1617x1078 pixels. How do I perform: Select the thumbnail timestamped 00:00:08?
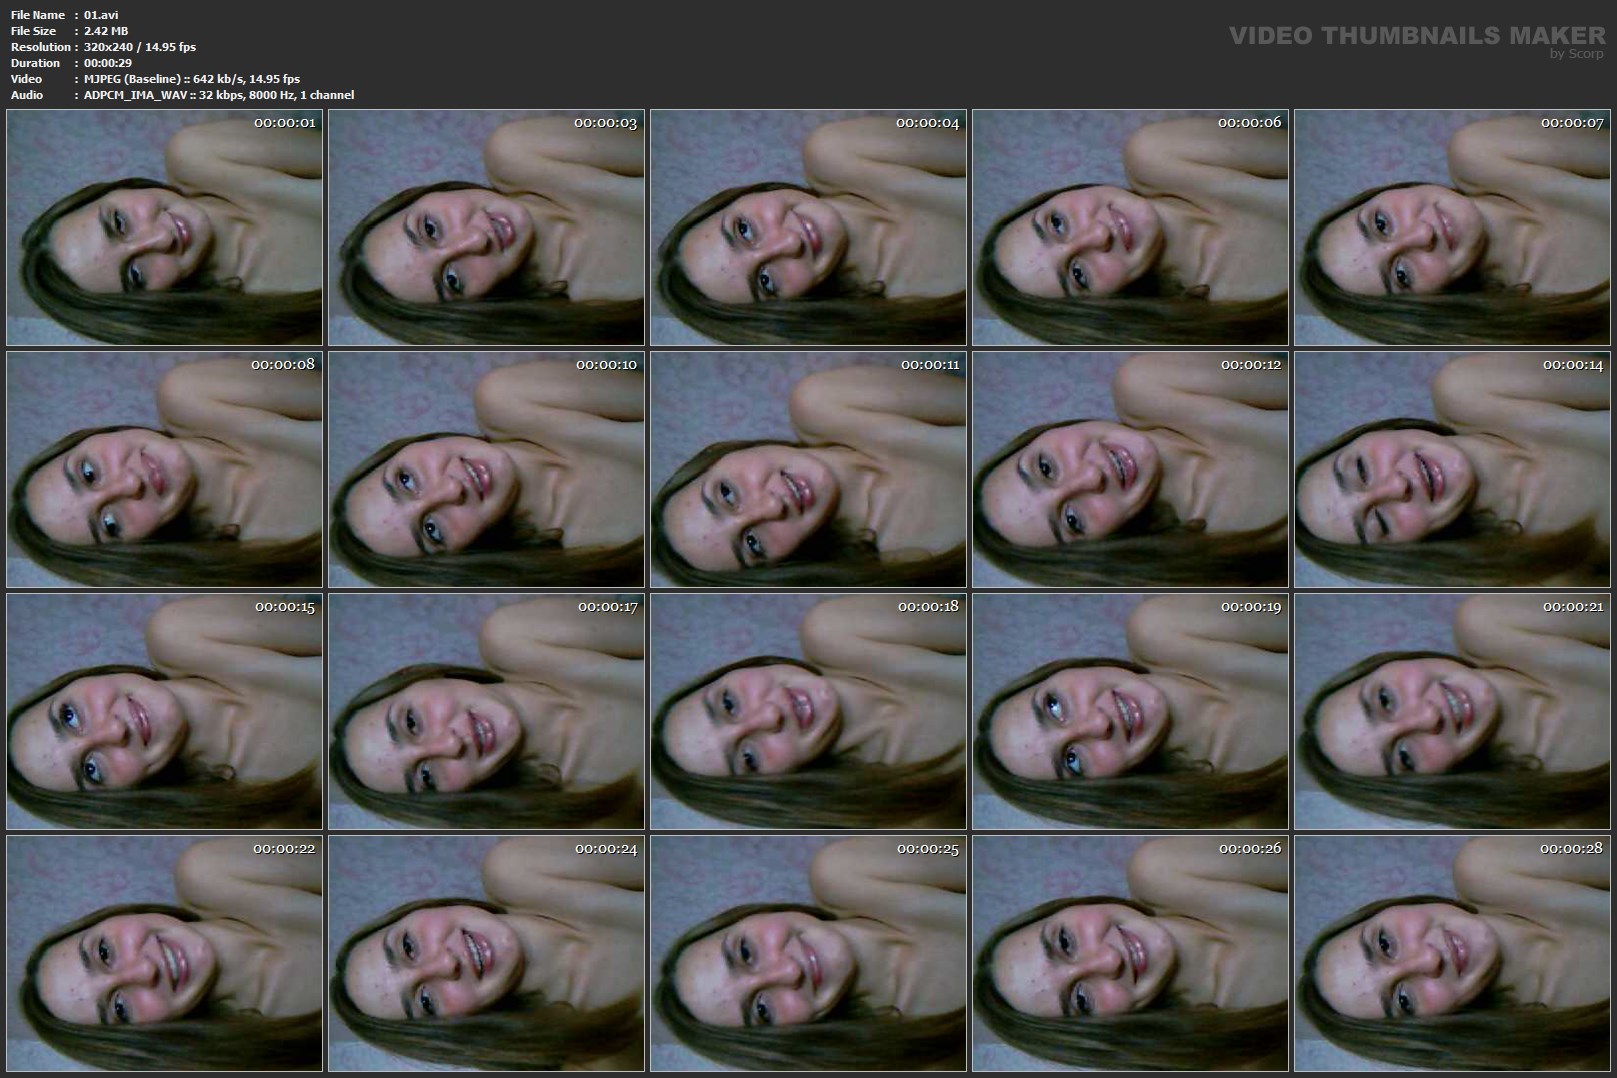(x=164, y=469)
